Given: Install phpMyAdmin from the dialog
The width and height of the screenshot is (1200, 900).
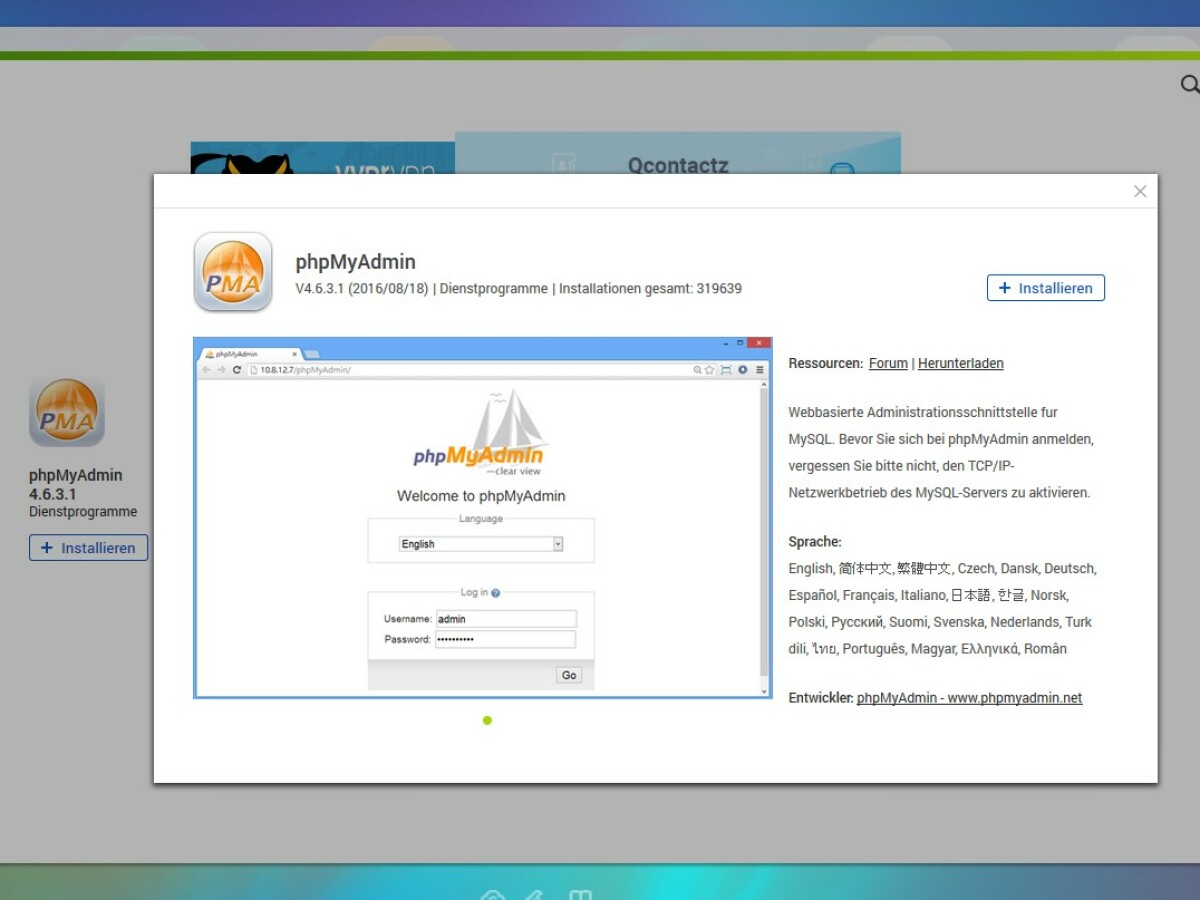Looking at the screenshot, I should 1046,288.
